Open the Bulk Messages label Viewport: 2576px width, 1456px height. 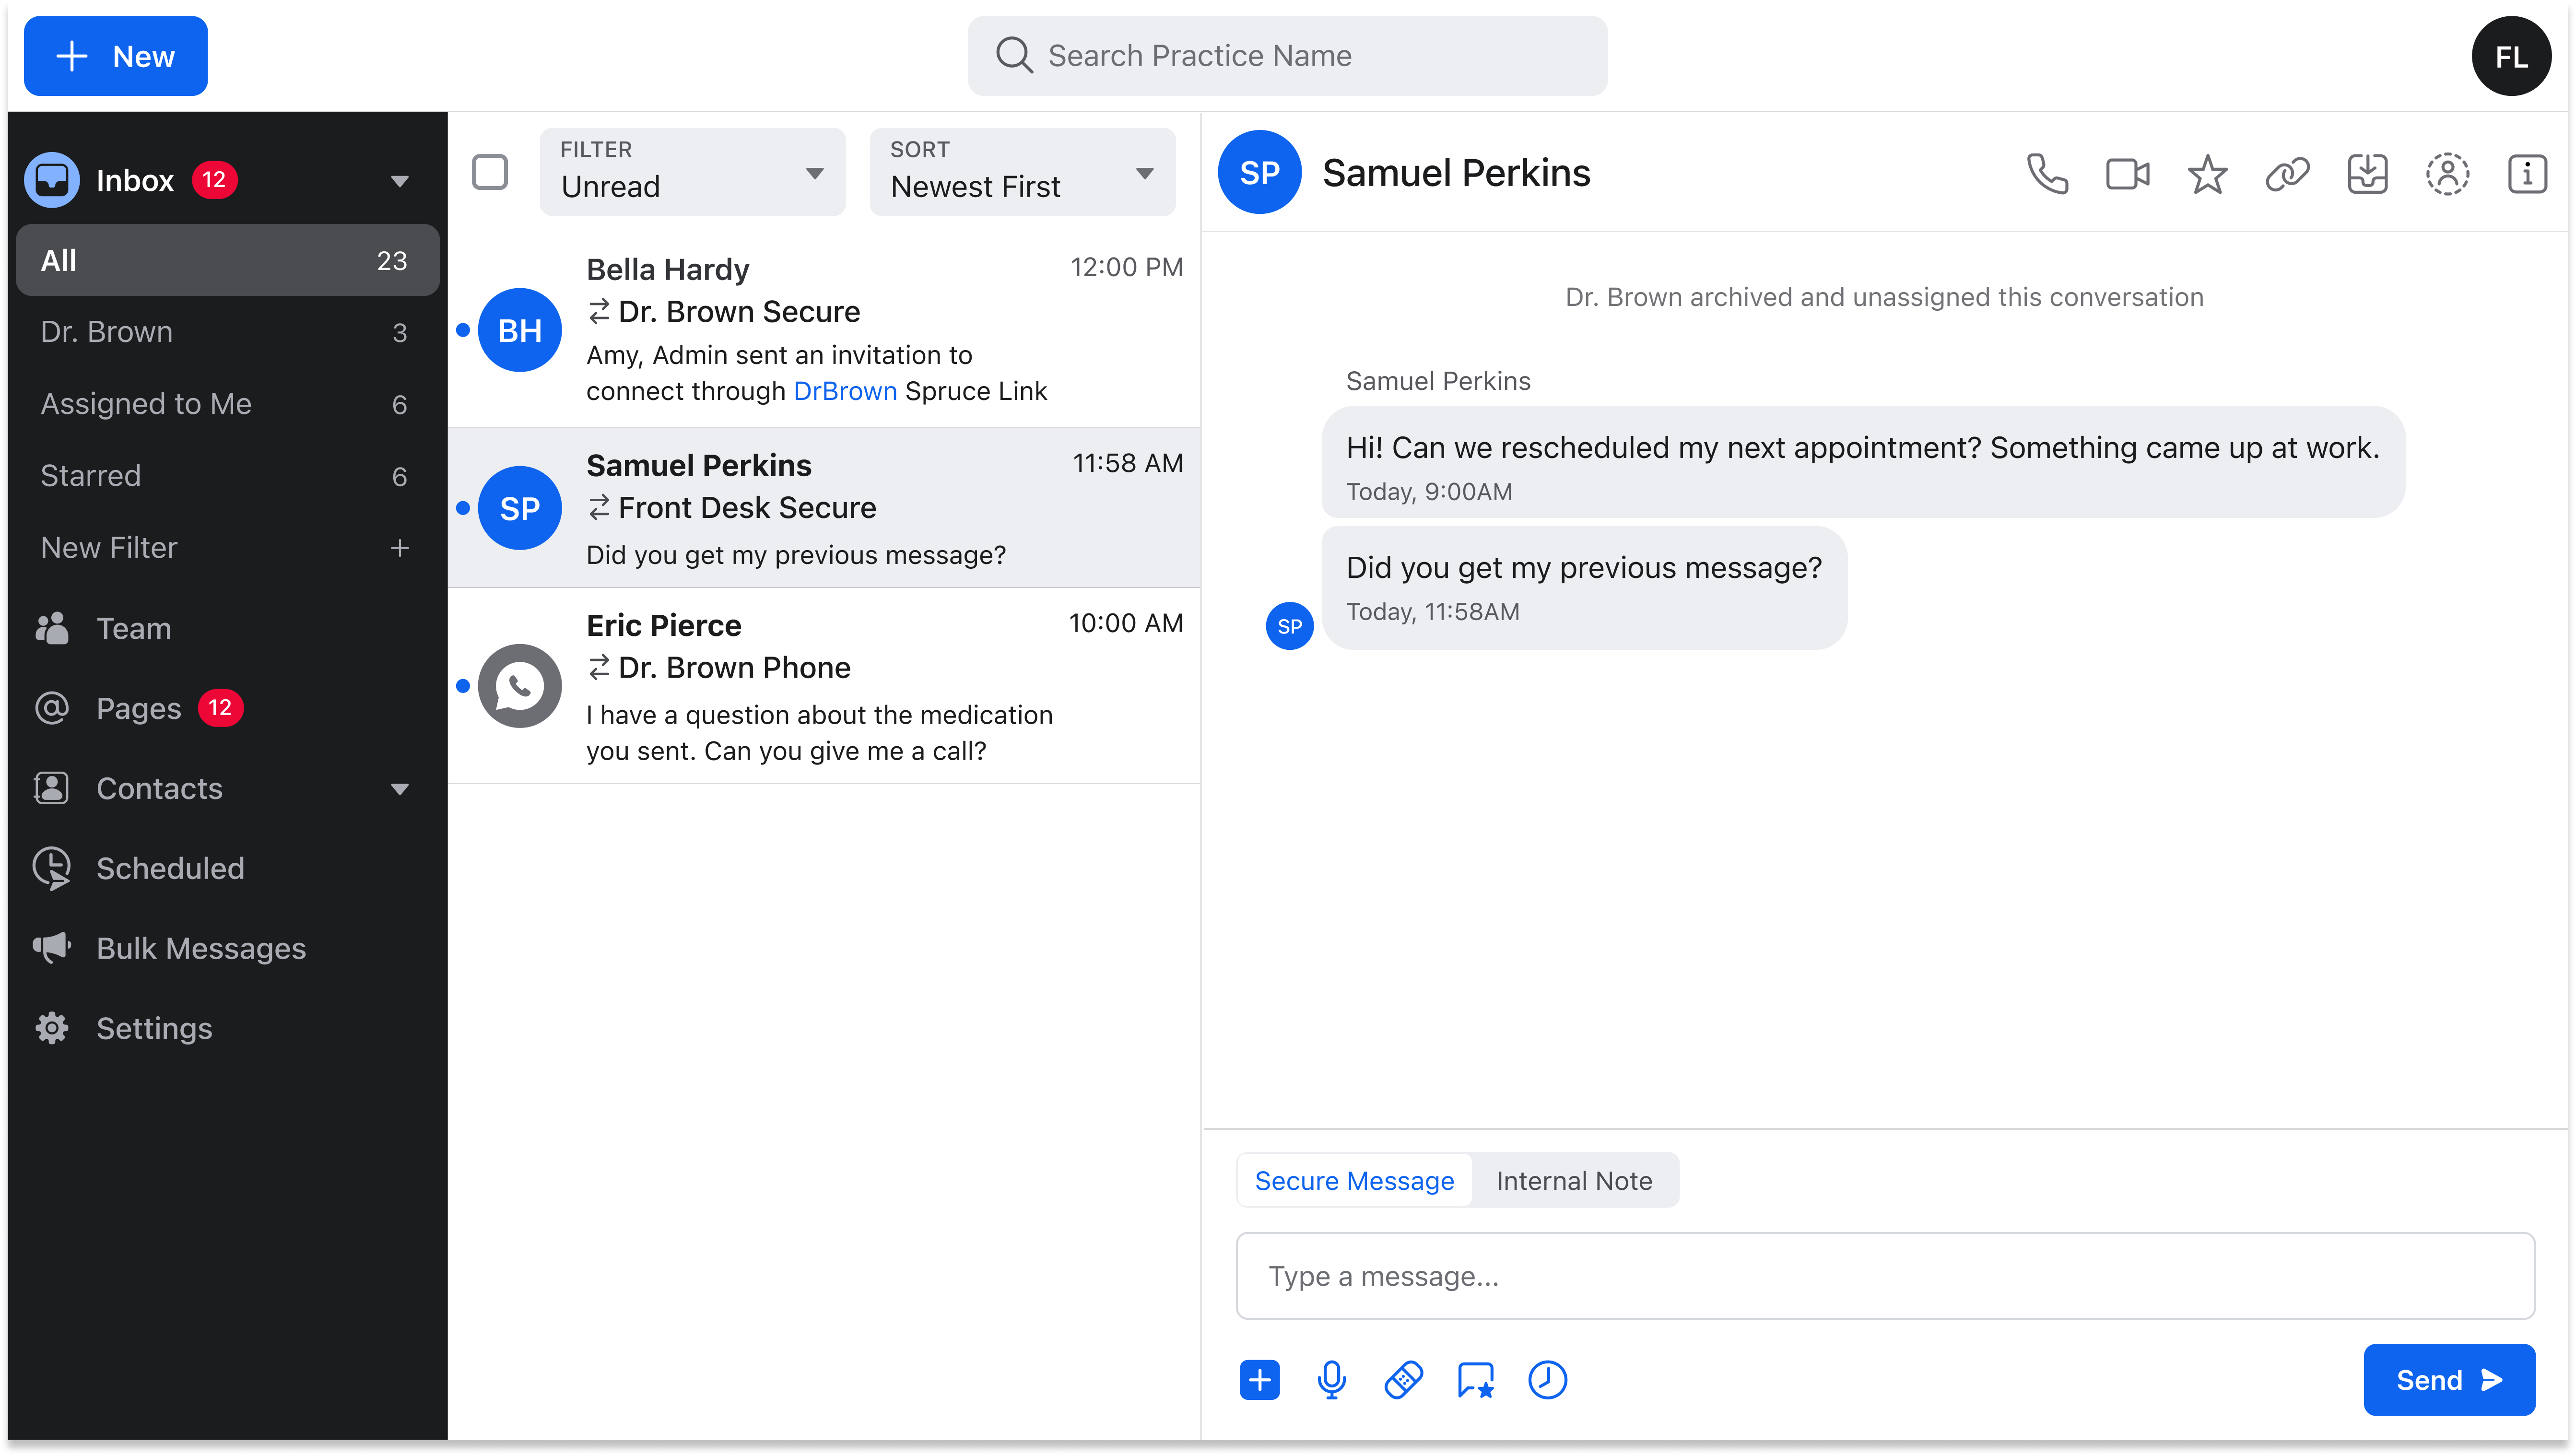[201, 948]
